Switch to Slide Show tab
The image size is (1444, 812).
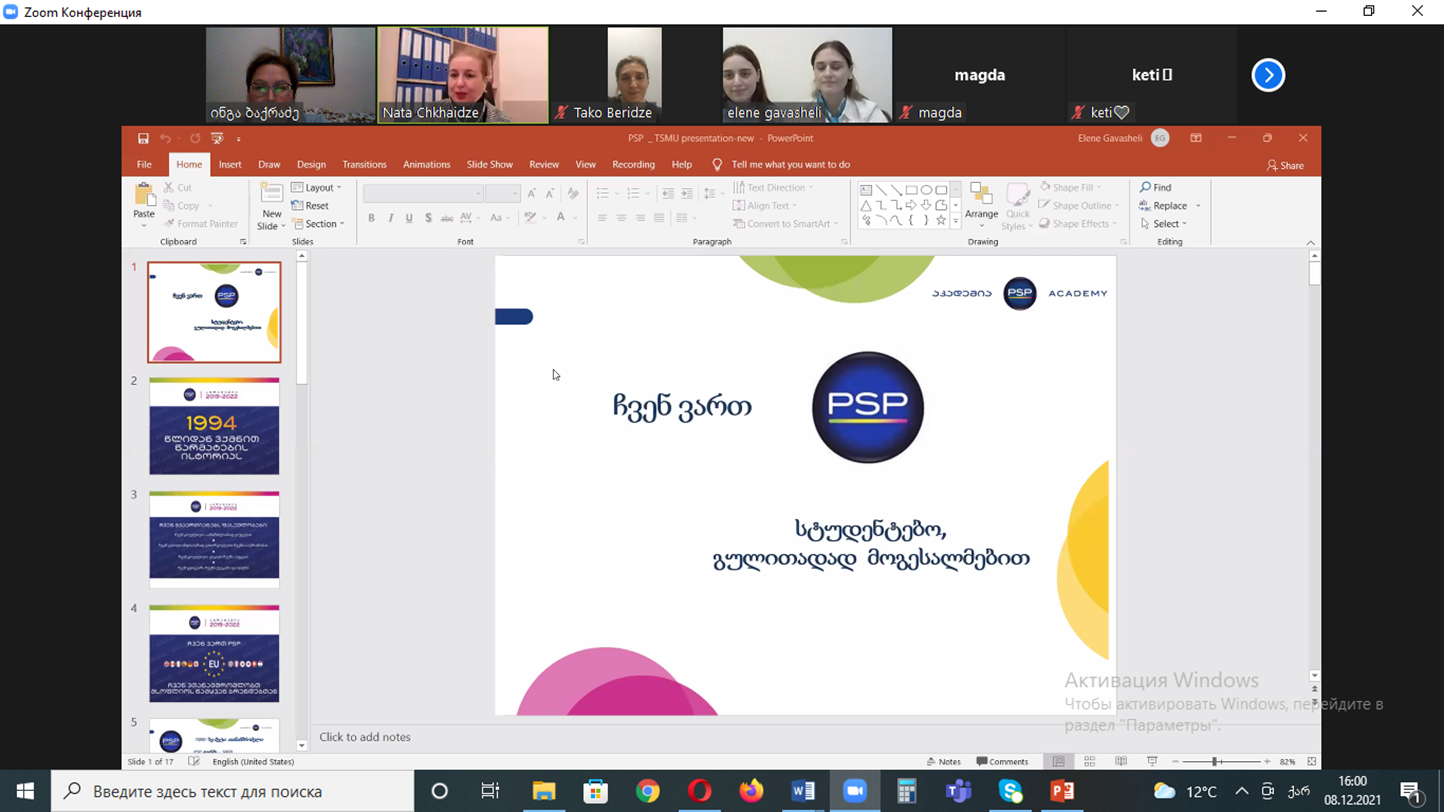[x=490, y=165]
